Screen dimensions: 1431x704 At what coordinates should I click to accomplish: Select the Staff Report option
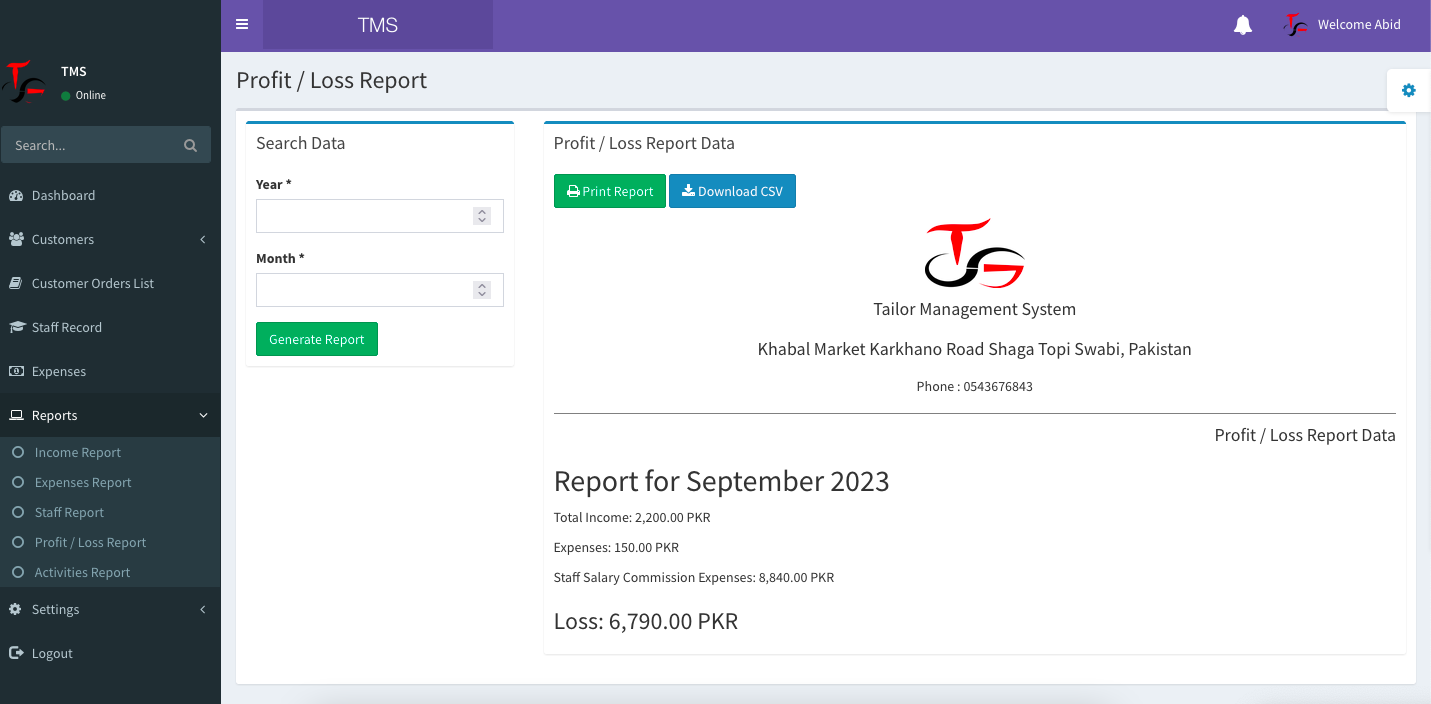point(70,512)
